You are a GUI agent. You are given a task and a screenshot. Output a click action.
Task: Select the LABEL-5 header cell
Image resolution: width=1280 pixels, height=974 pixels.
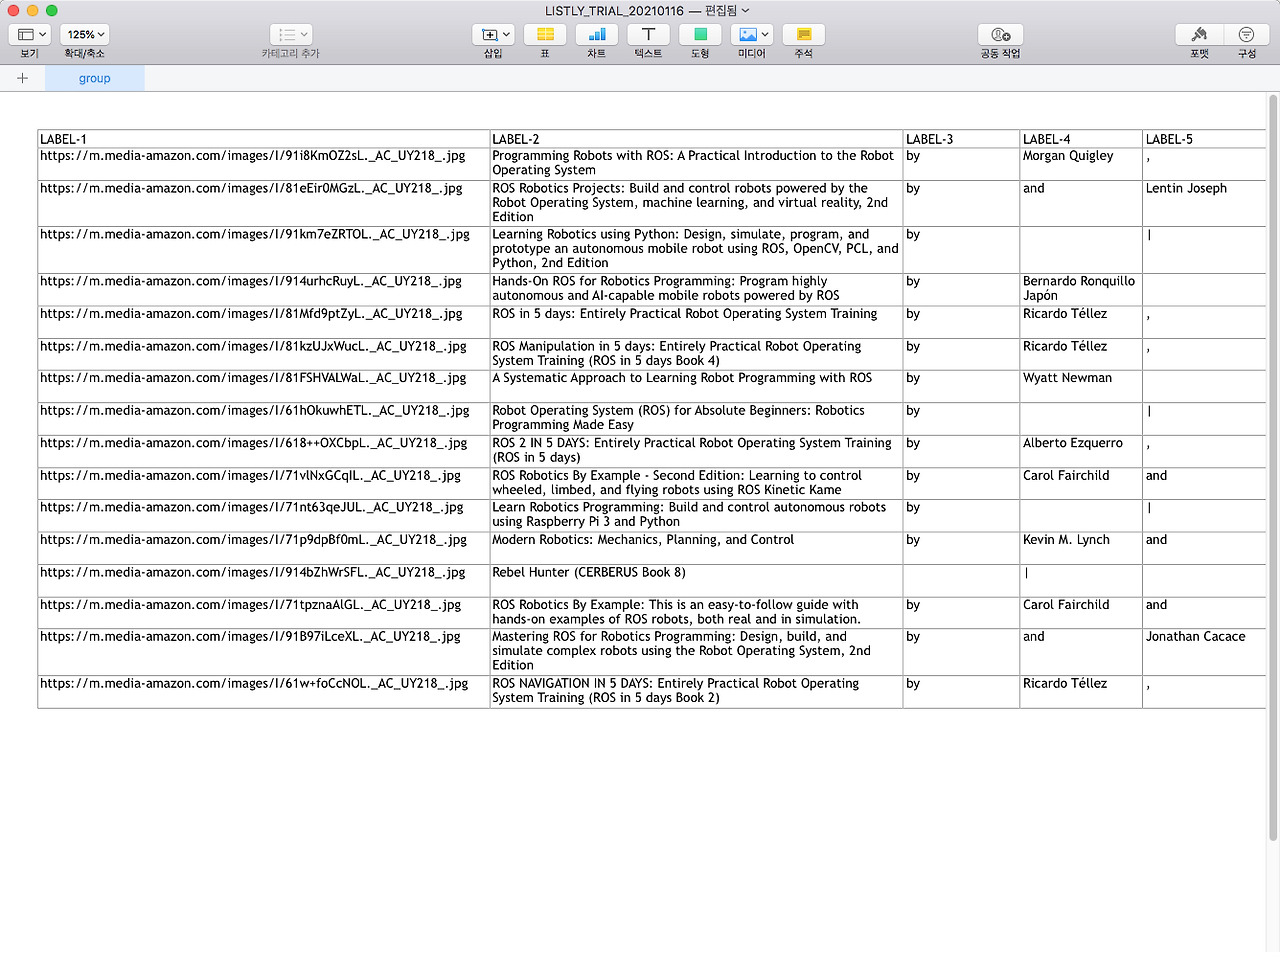coord(1204,139)
